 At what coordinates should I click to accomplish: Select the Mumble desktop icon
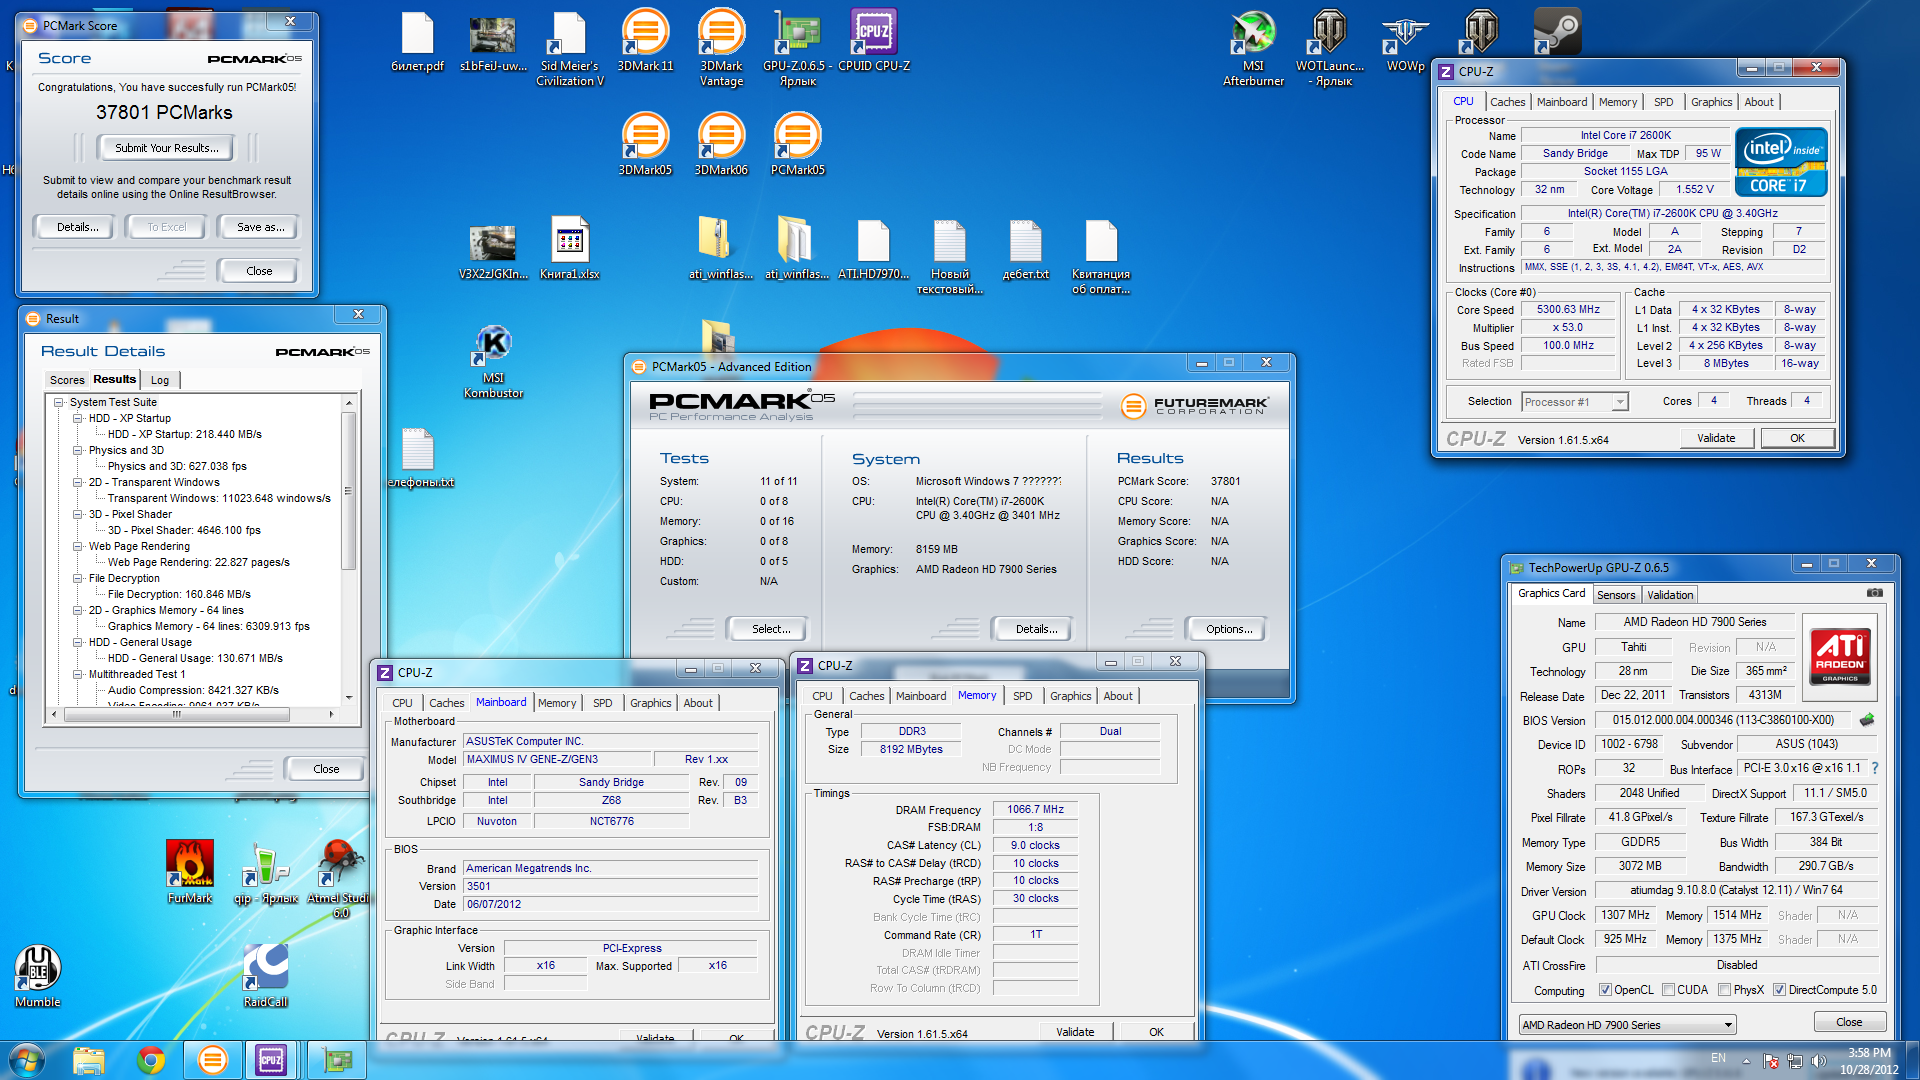pos(38,976)
